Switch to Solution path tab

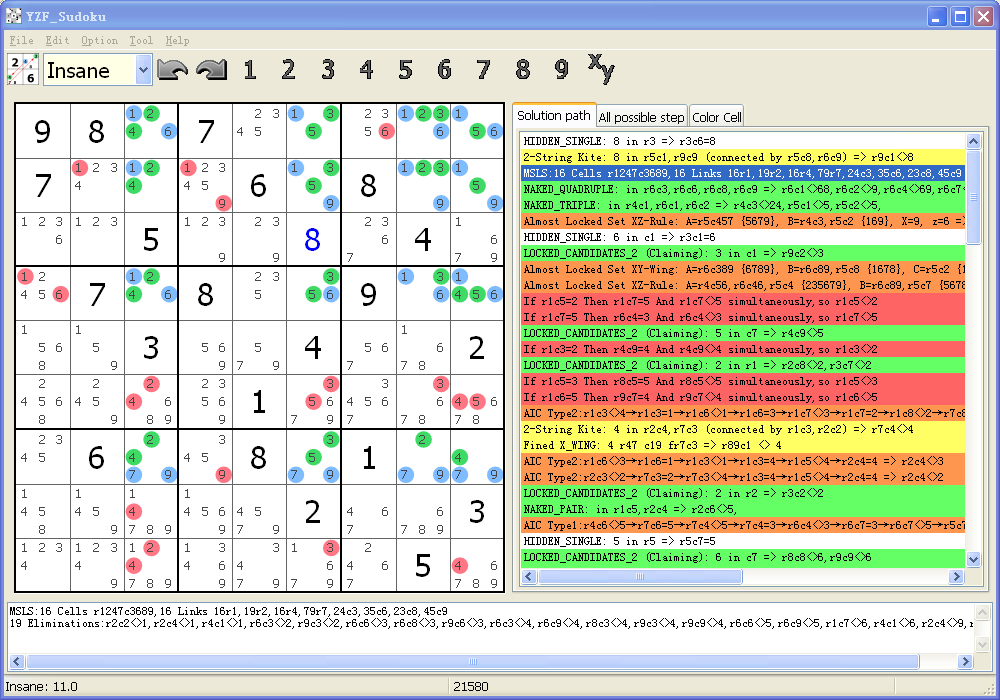(x=554, y=115)
